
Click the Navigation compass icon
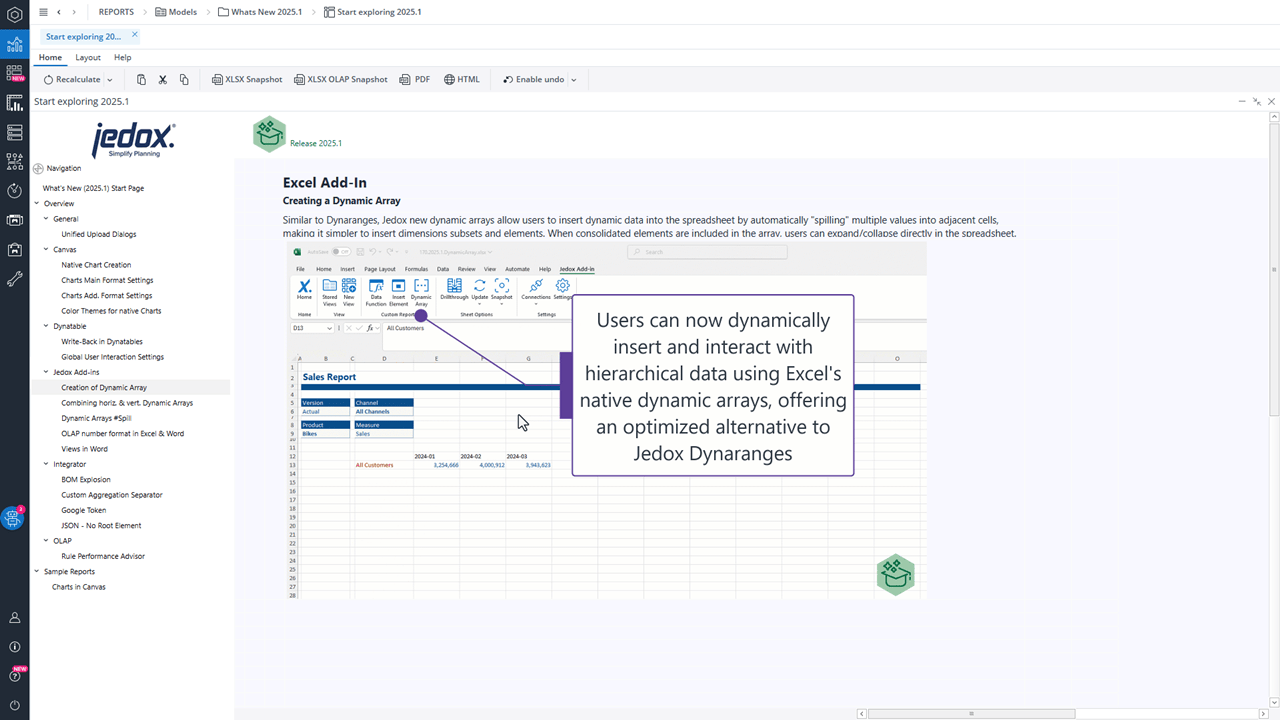pyautogui.click(x=38, y=168)
